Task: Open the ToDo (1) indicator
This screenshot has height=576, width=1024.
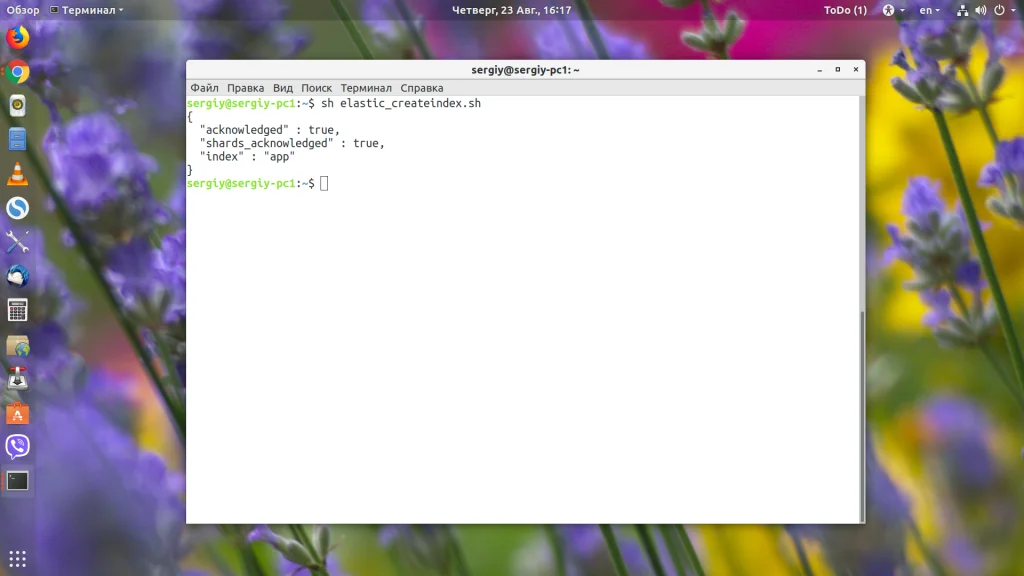Action: pos(845,10)
